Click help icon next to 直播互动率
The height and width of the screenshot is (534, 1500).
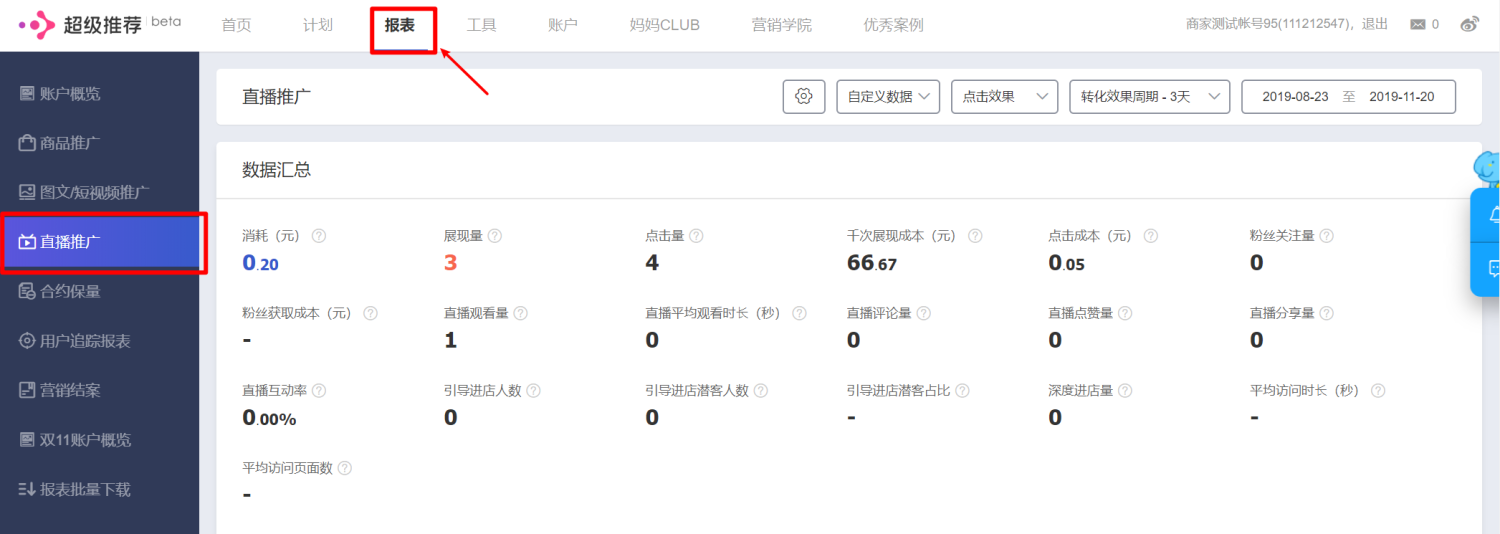point(319,391)
